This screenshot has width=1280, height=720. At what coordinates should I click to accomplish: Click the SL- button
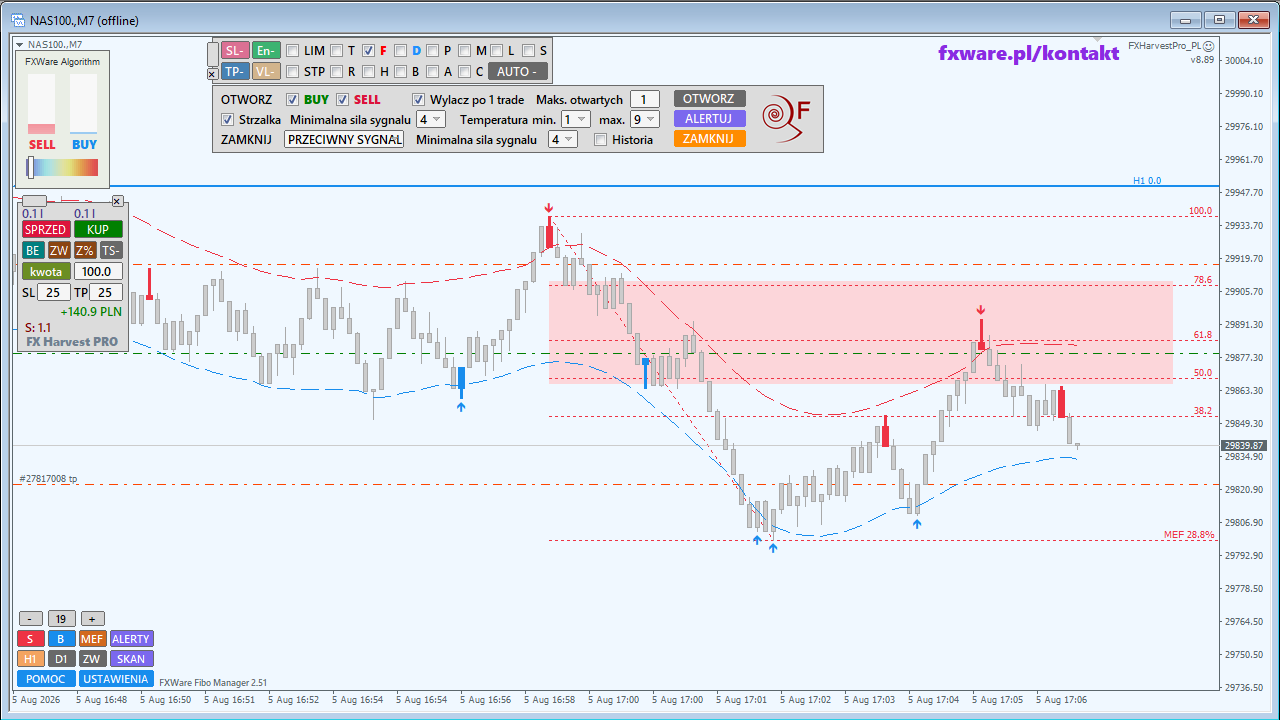coord(235,50)
